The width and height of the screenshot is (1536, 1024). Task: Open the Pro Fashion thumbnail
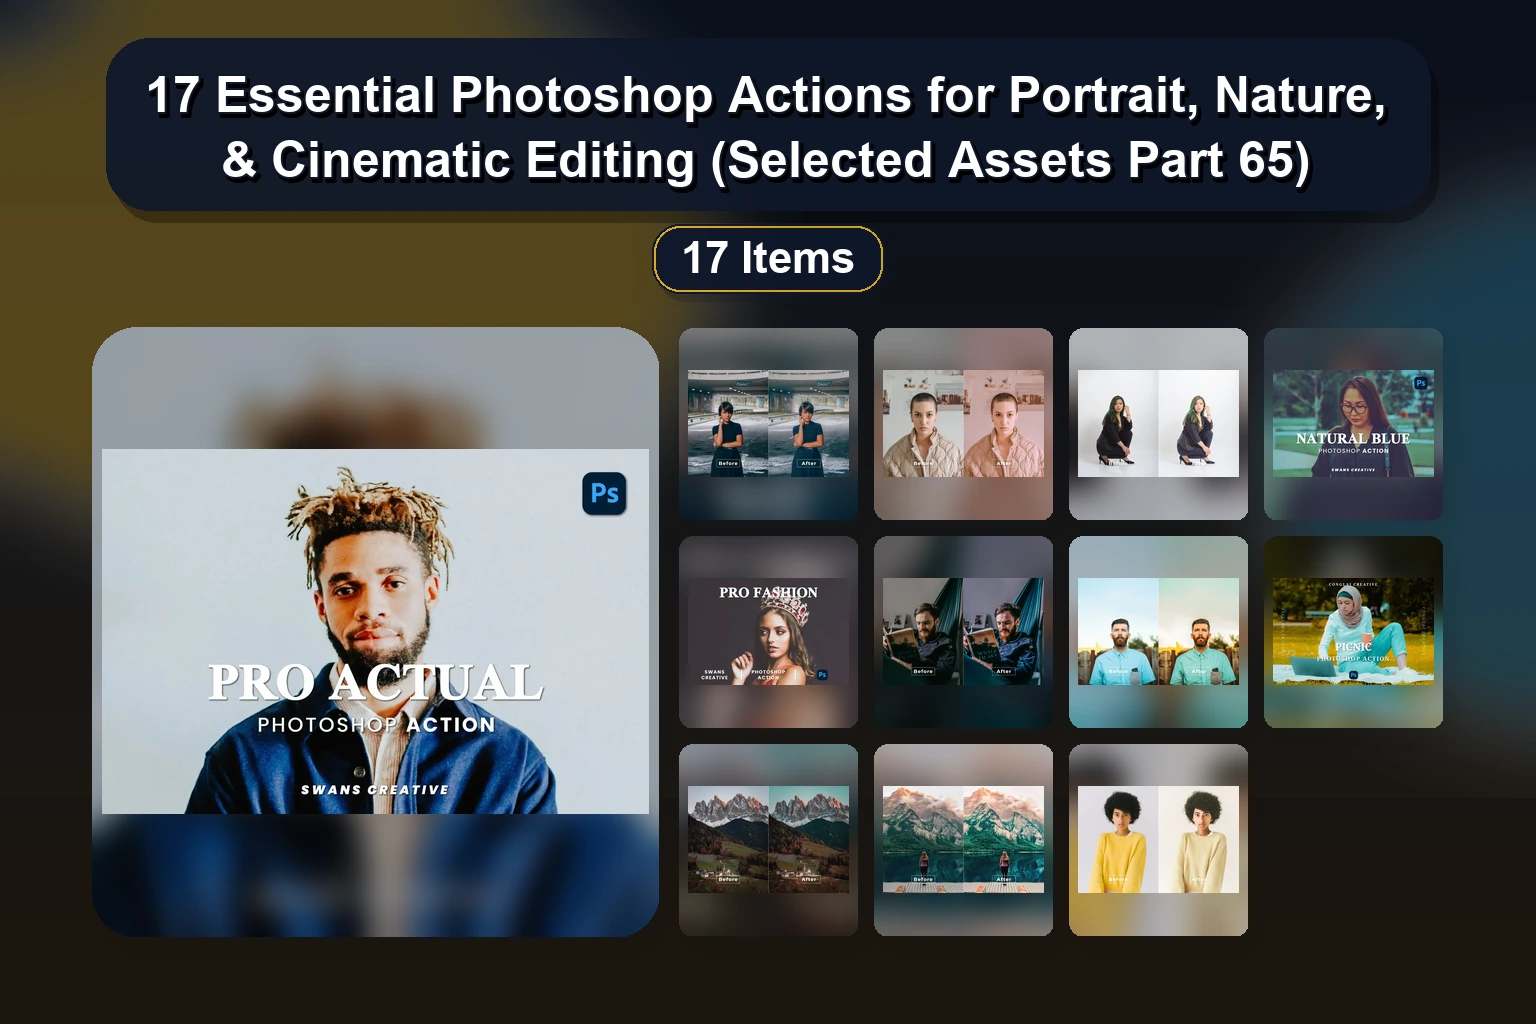point(768,632)
